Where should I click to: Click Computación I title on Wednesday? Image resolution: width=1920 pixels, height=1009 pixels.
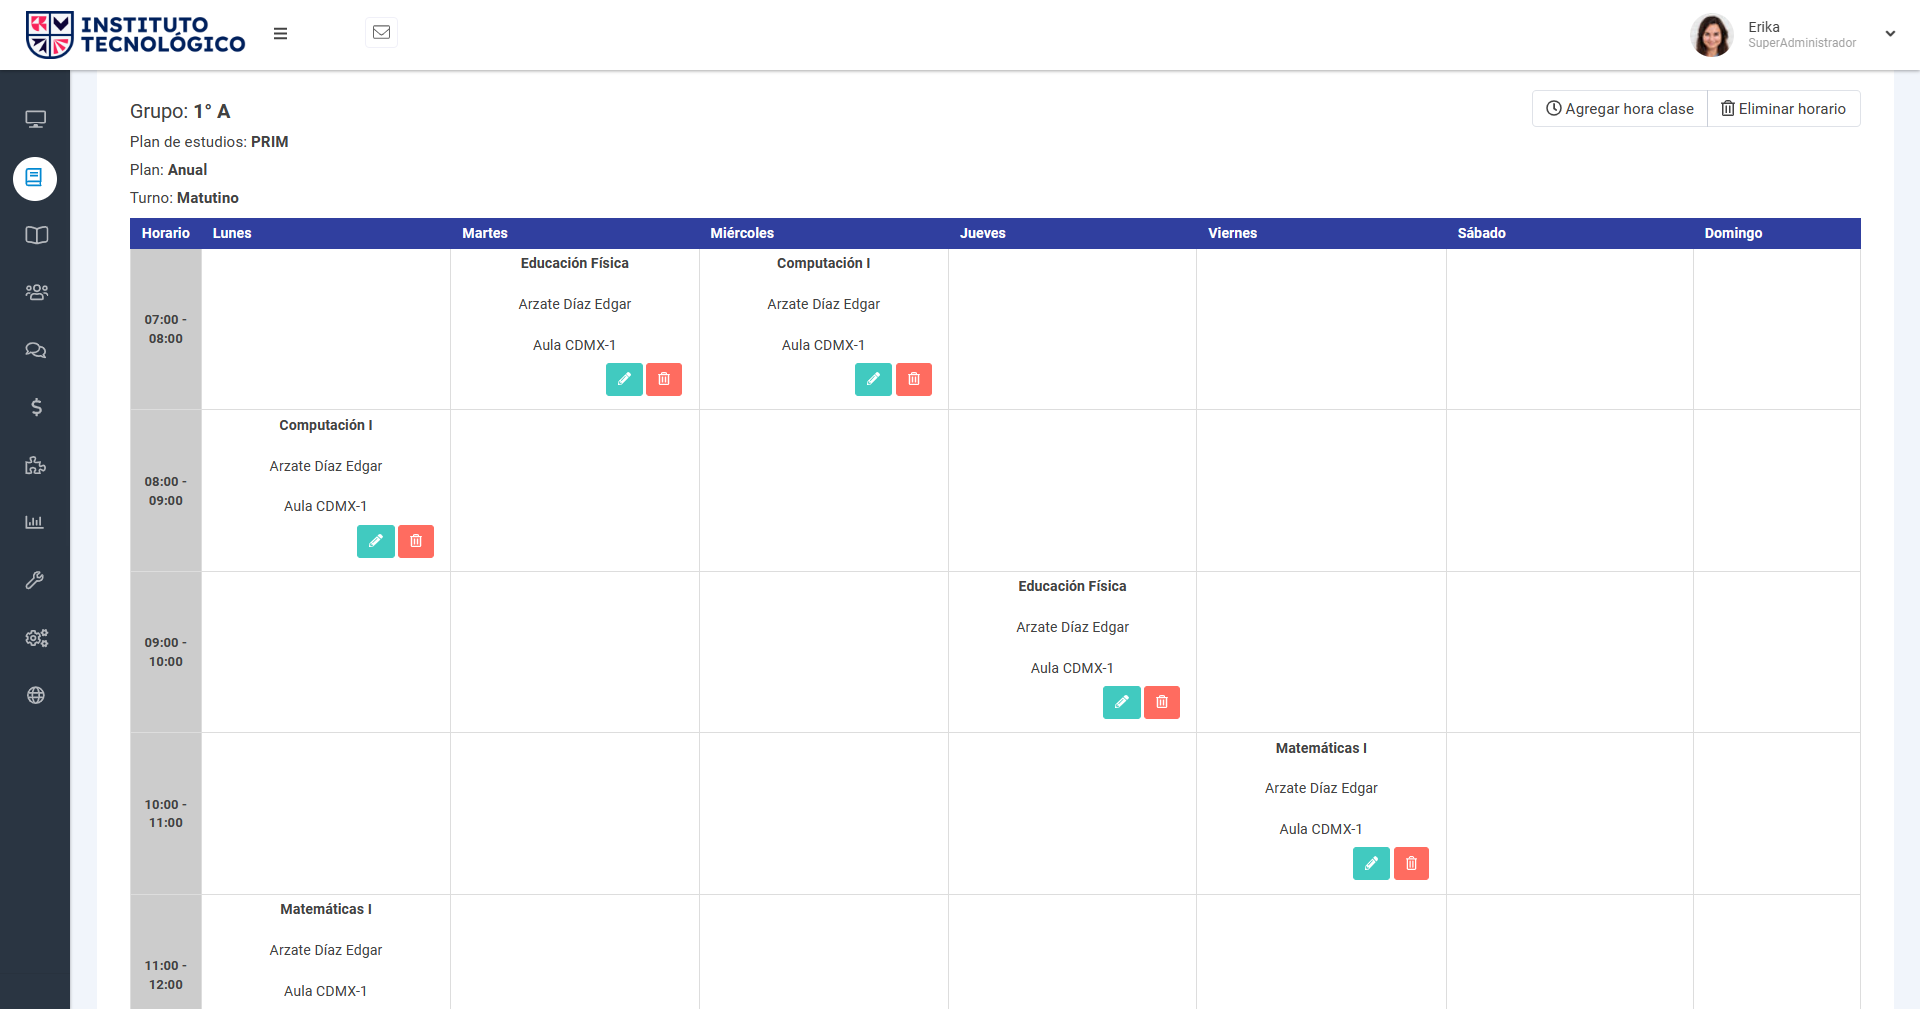824,263
